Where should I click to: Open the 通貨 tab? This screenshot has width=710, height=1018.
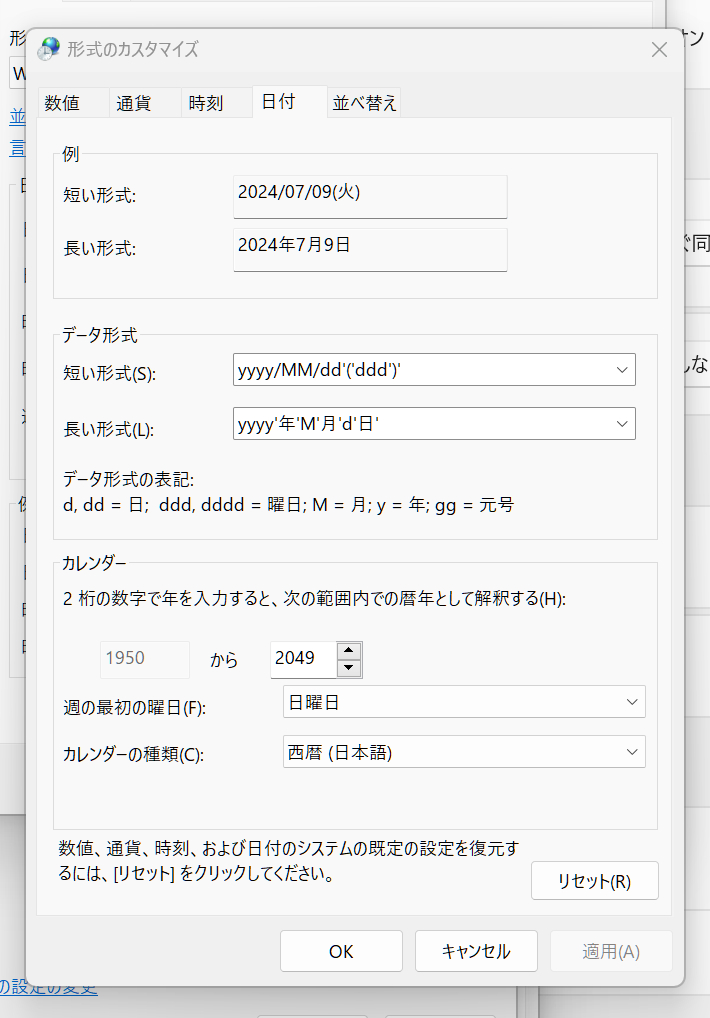pos(133,103)
